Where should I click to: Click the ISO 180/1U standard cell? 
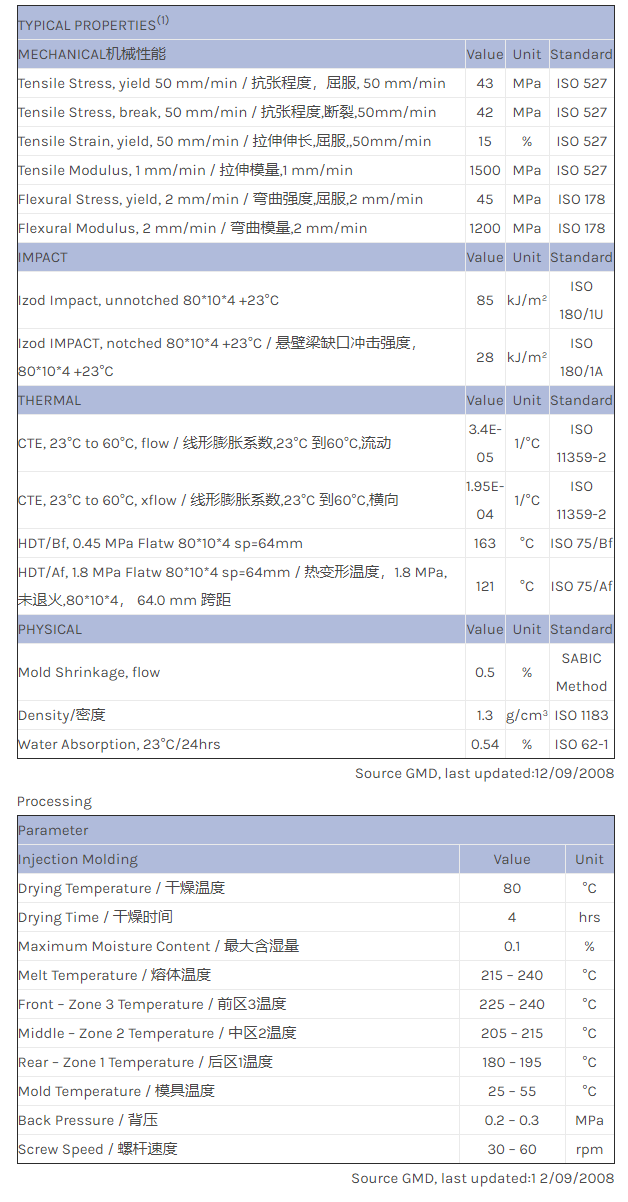click(581, 300)
